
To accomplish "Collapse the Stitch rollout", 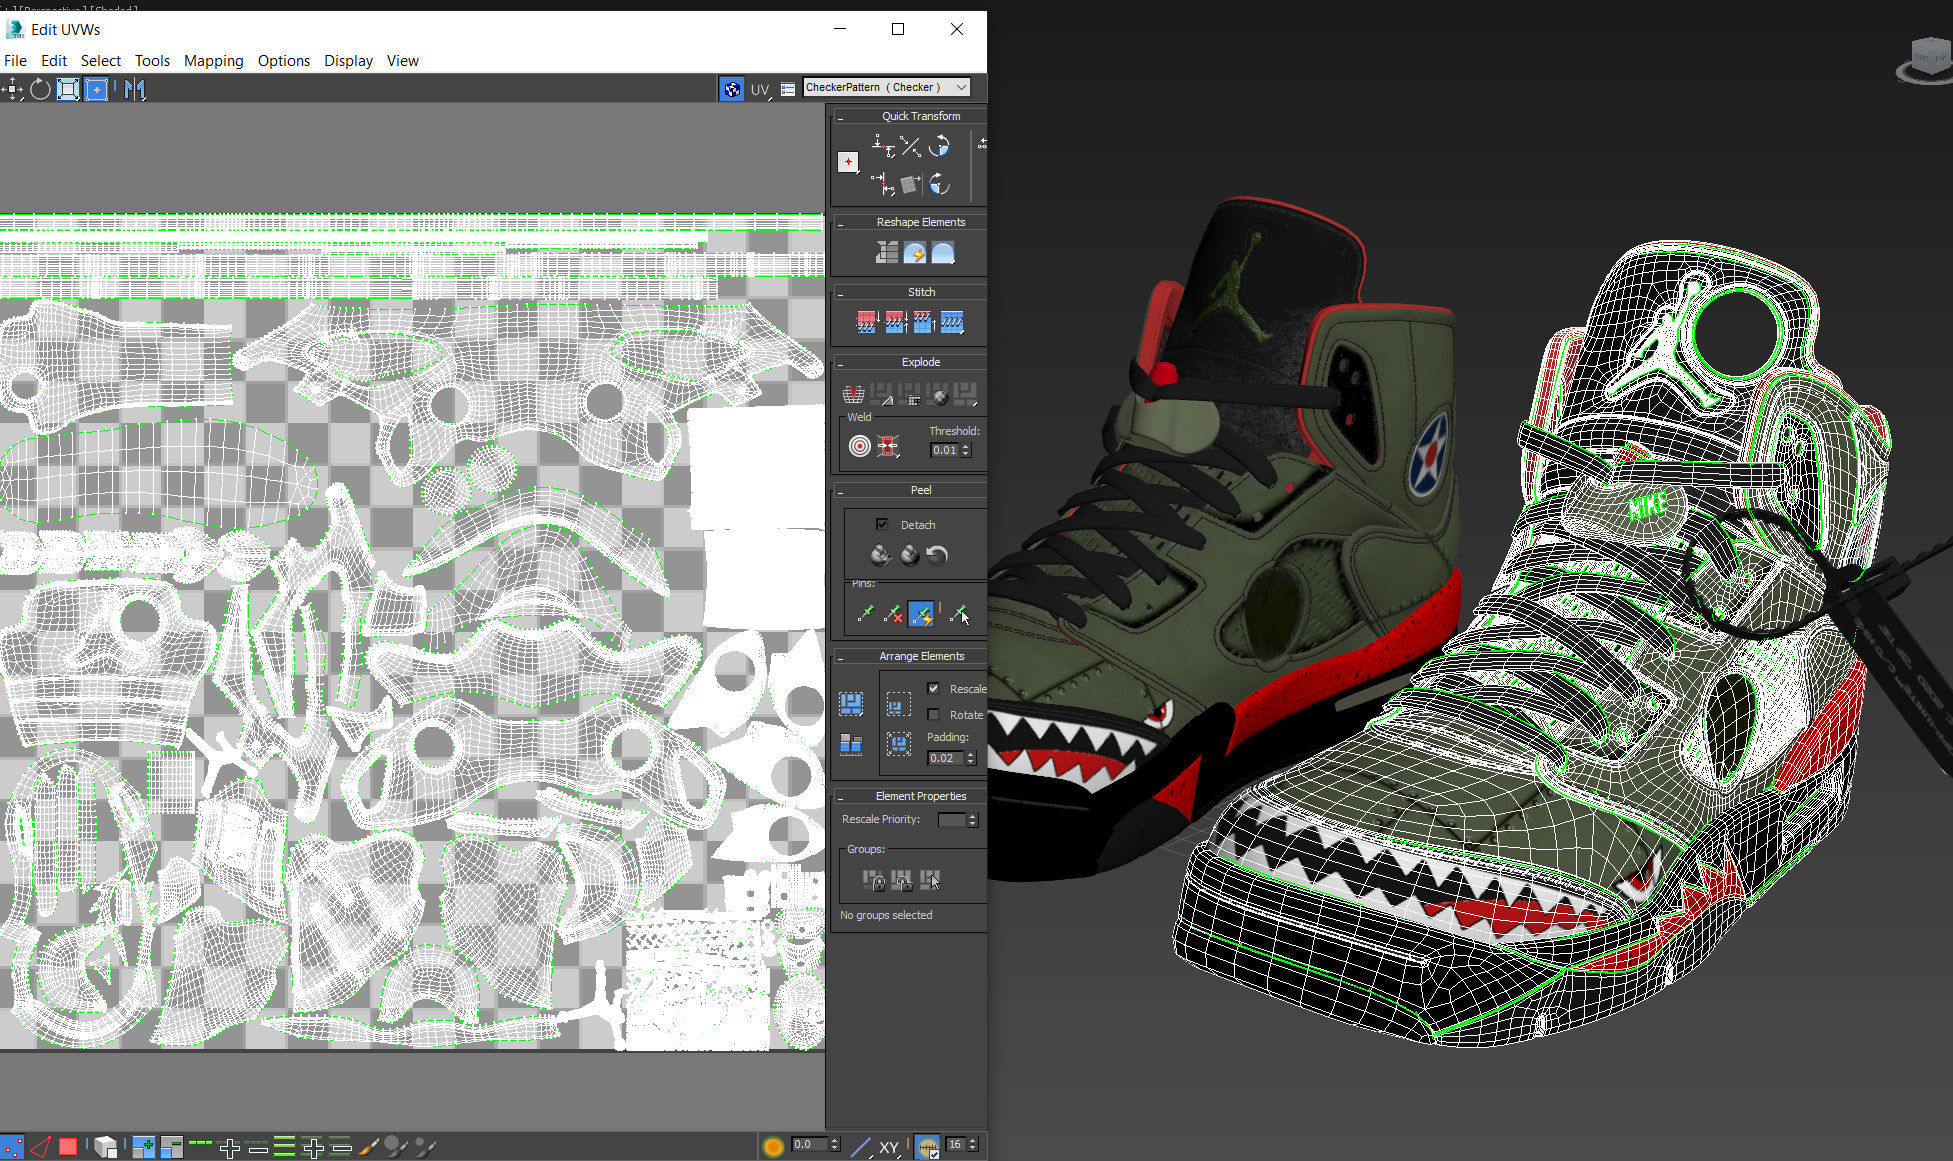I will click(x=840, y=293).
